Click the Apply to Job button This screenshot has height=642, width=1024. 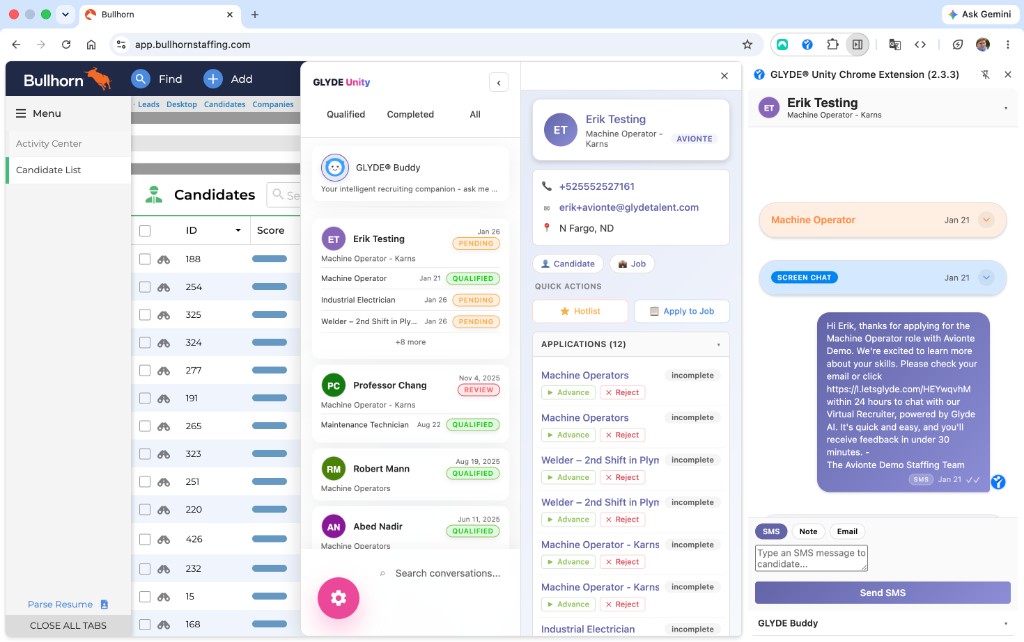(682, 312)
